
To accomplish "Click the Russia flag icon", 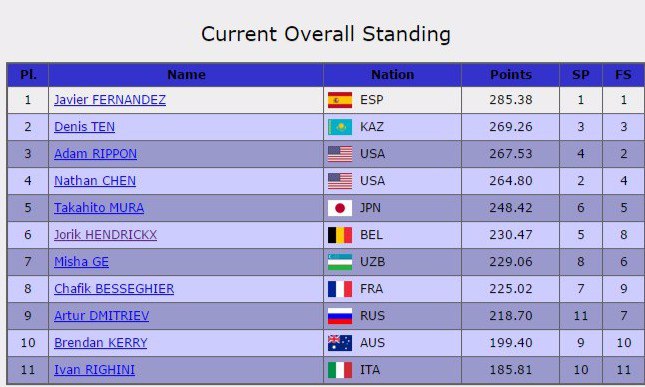I will [340, 316].
